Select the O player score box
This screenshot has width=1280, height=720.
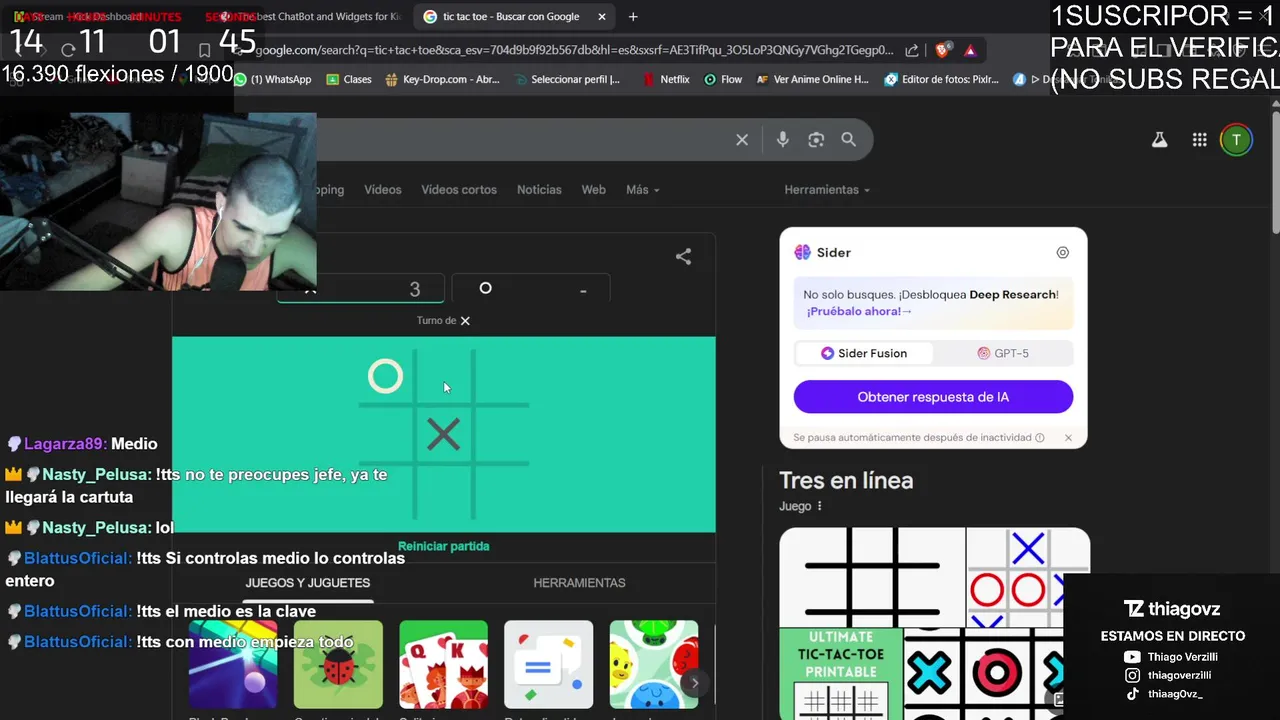530,289
